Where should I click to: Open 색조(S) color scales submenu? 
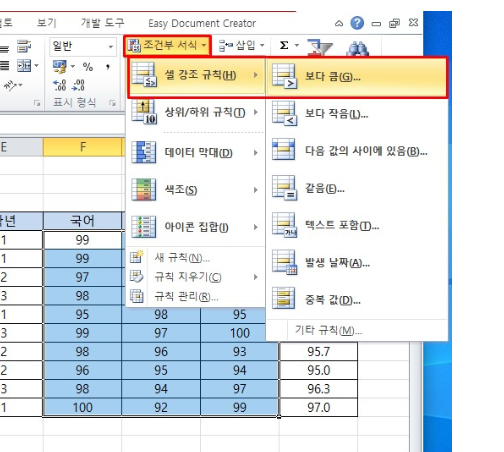[196, 190]
